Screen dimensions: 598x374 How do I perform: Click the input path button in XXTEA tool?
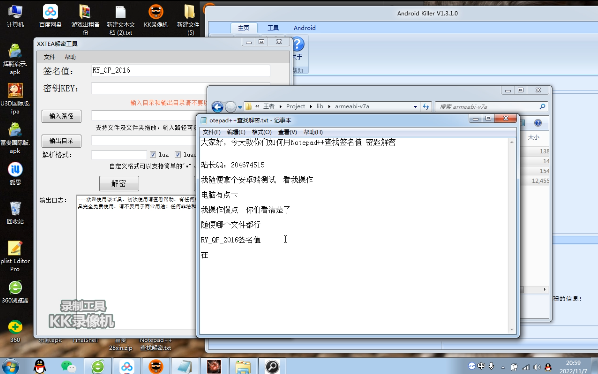[x=61, y=116]
